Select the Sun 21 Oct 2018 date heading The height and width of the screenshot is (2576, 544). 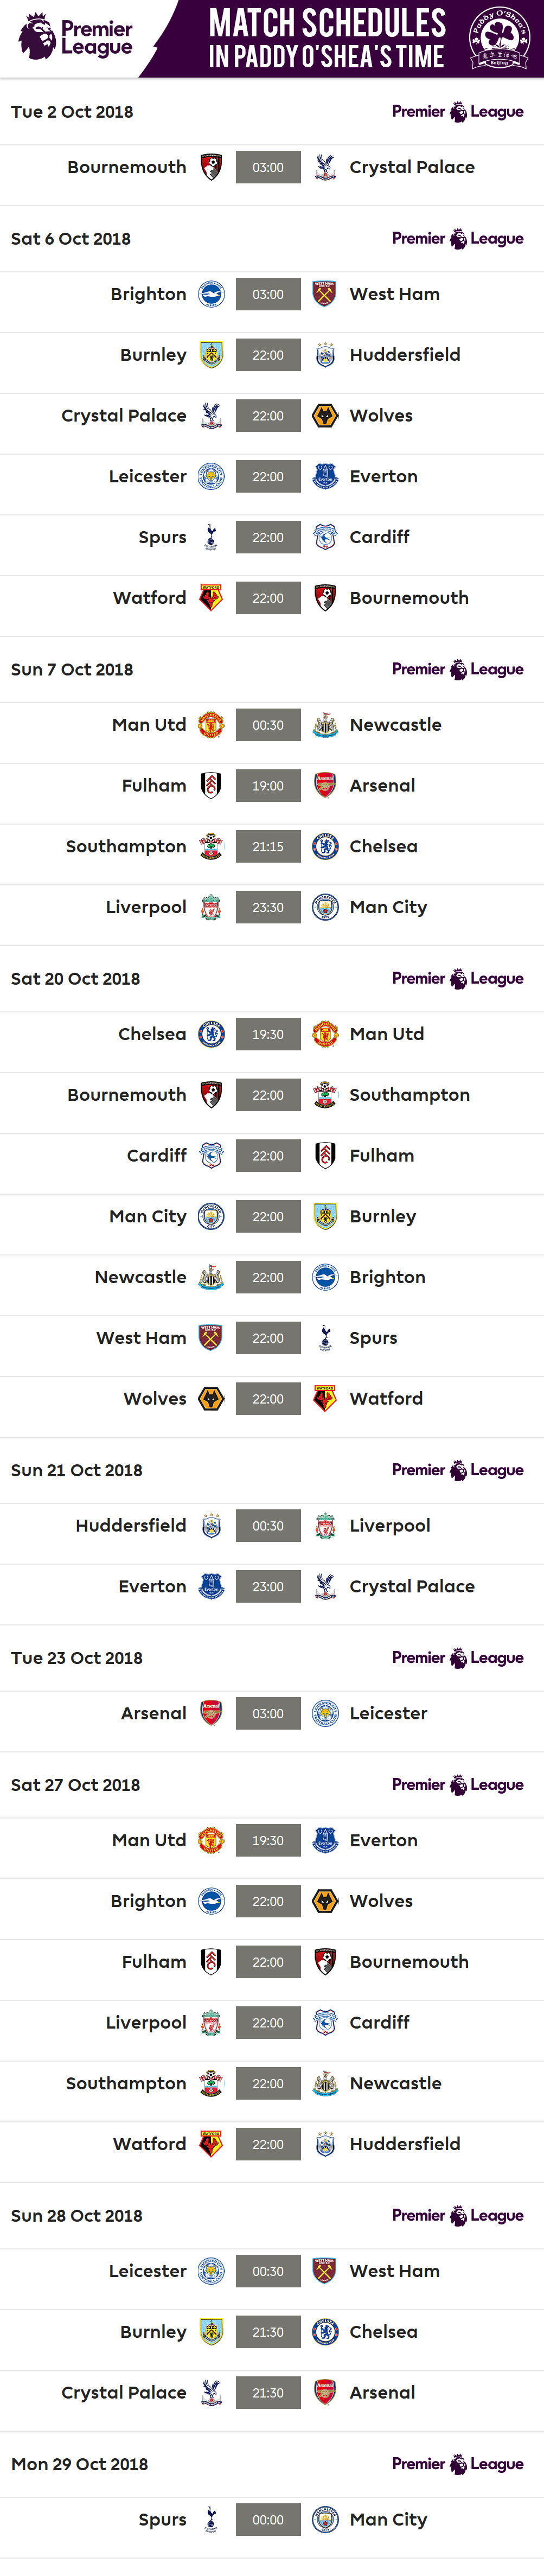tap(77, 1470)
